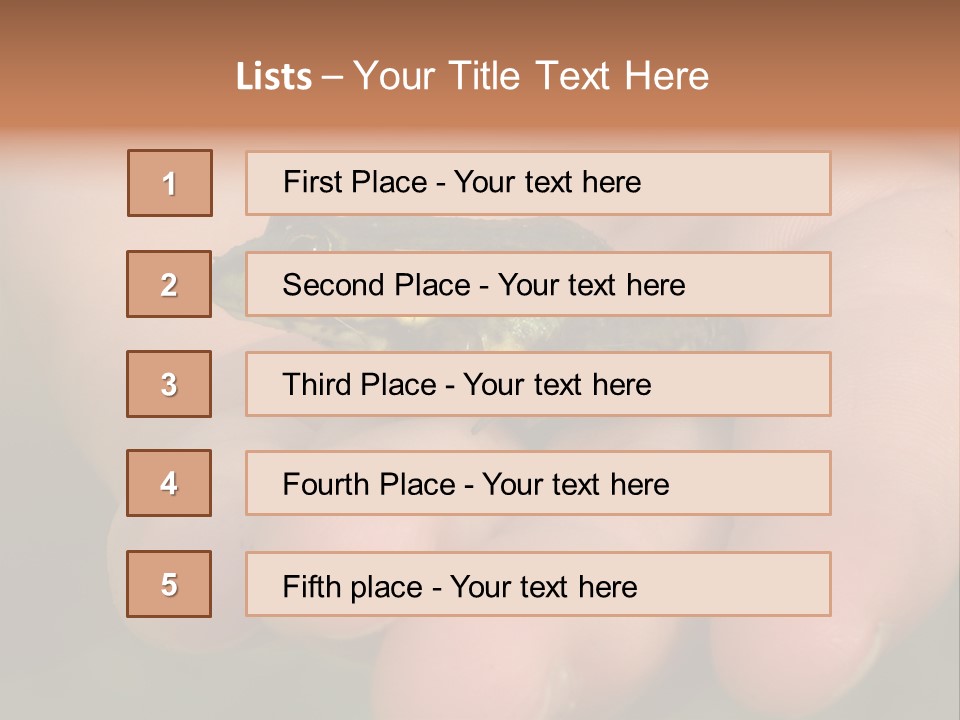Click the bold word 'Lists' in the title
Screen dimensions: 960x720
point(274,77)
